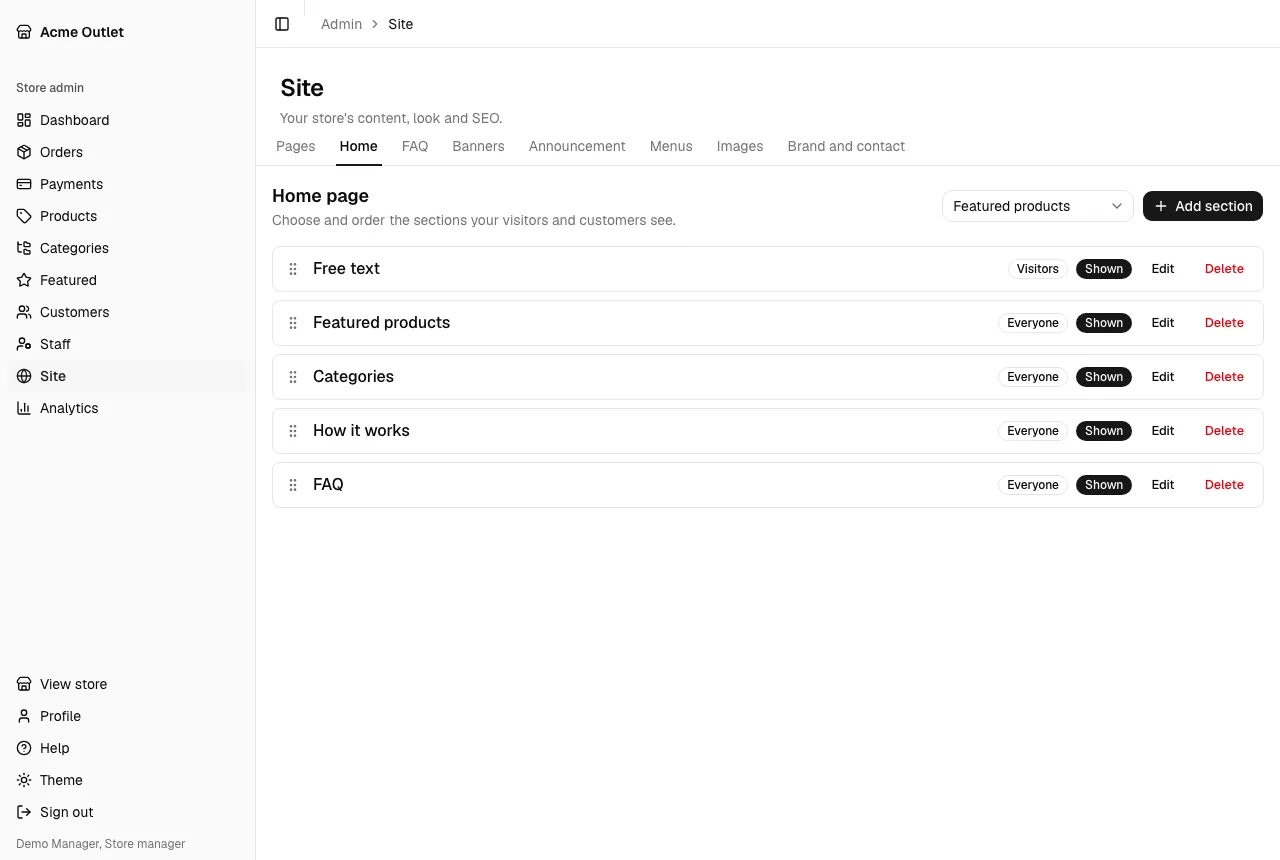The height and width of the screenshot is (860, 1280).
Task: Edit the How it works section
Action: coord(1163,431)
